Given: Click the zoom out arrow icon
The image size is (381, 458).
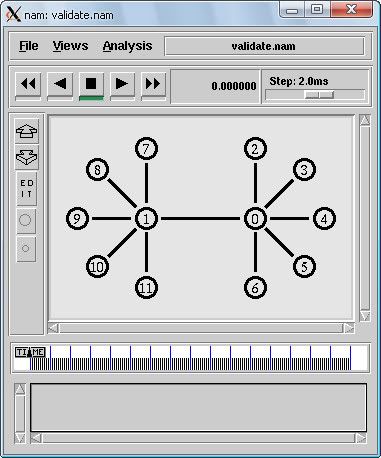Looking at the screenshot, I should [26, 157].
